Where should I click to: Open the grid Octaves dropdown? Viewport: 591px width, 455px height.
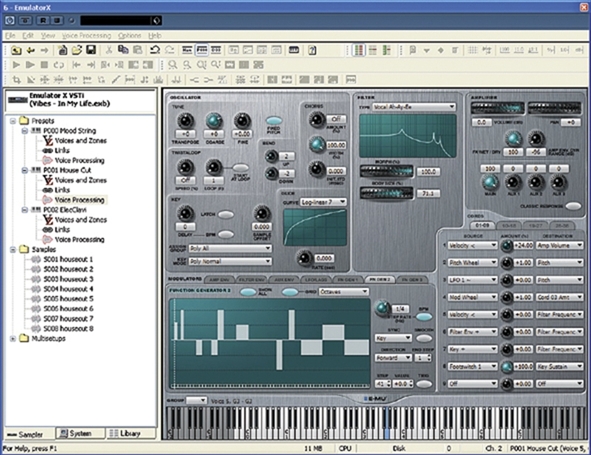343,292
